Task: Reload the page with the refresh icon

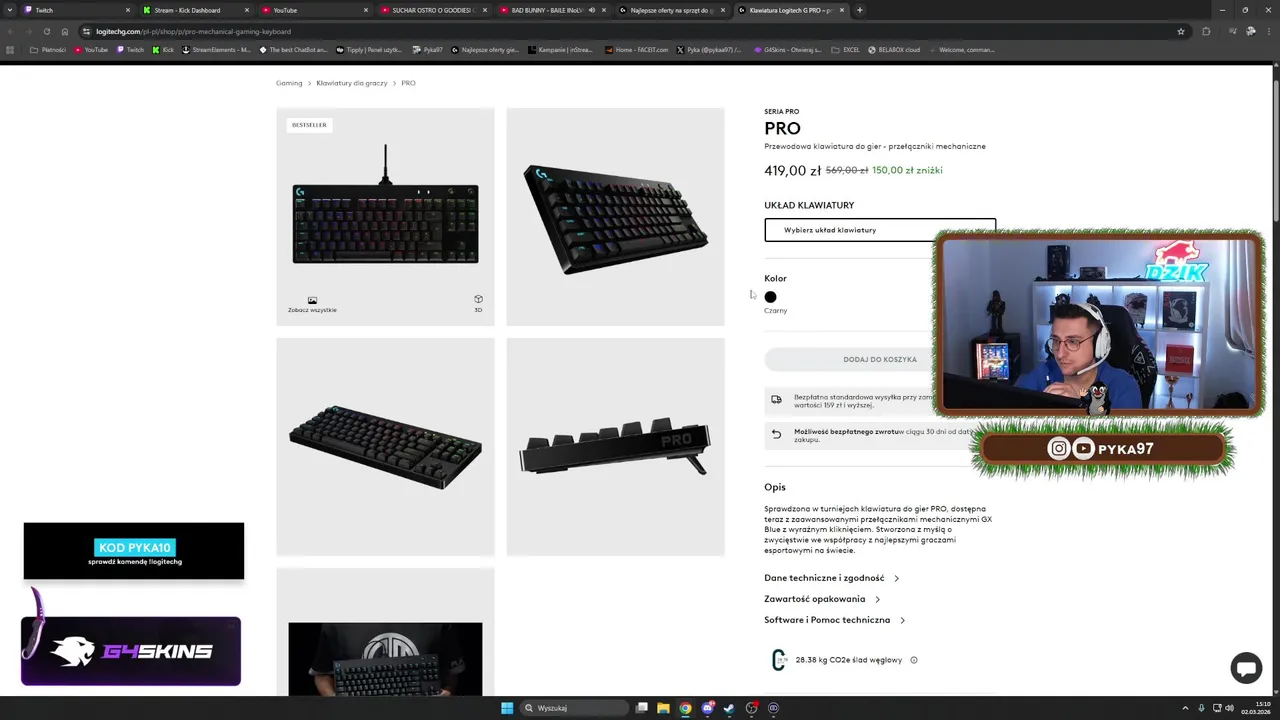Action: (46, 31)
